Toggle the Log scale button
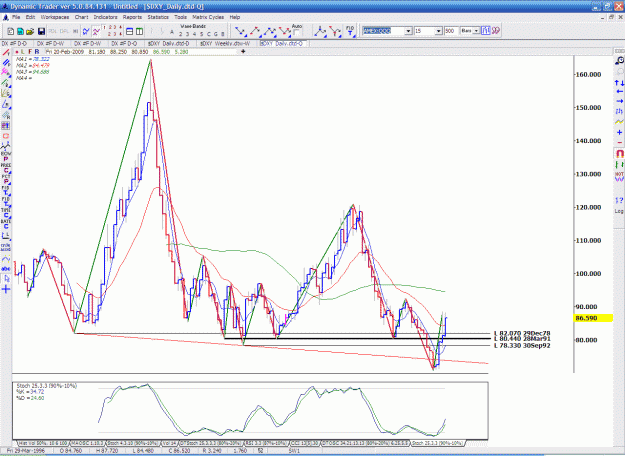 [x=619, y=211]
